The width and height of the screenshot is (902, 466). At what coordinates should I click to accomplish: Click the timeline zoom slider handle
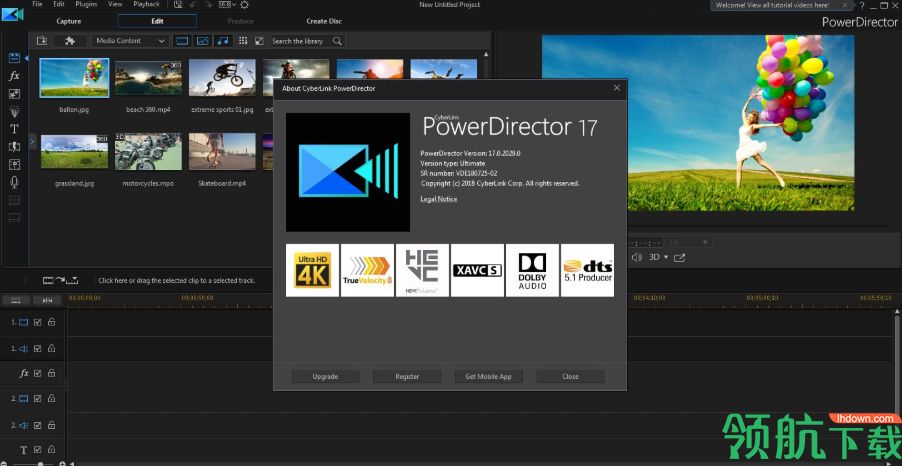40,464
